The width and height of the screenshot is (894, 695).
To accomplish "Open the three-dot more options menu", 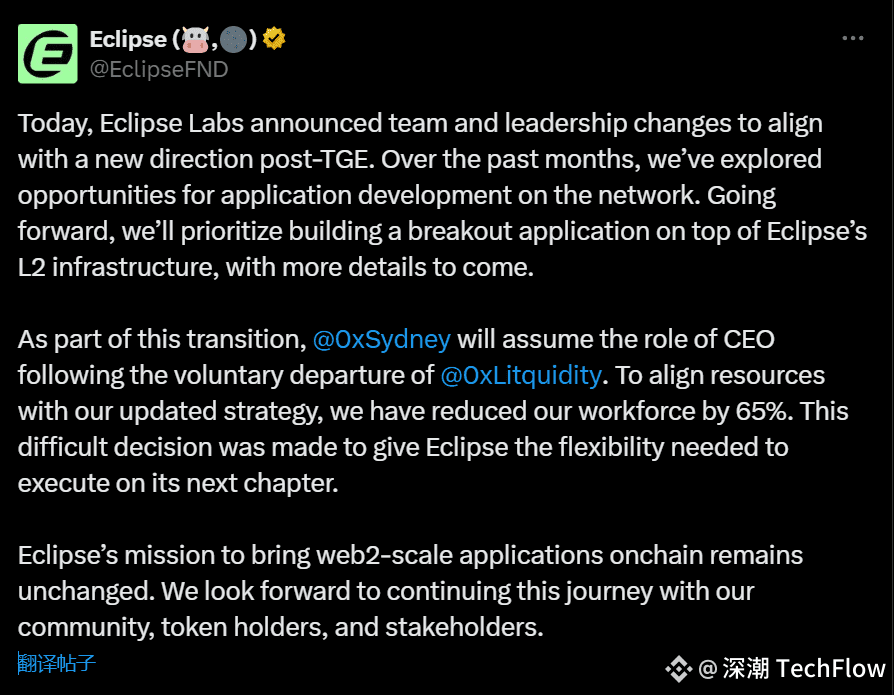I will click(x=852, y=38).
